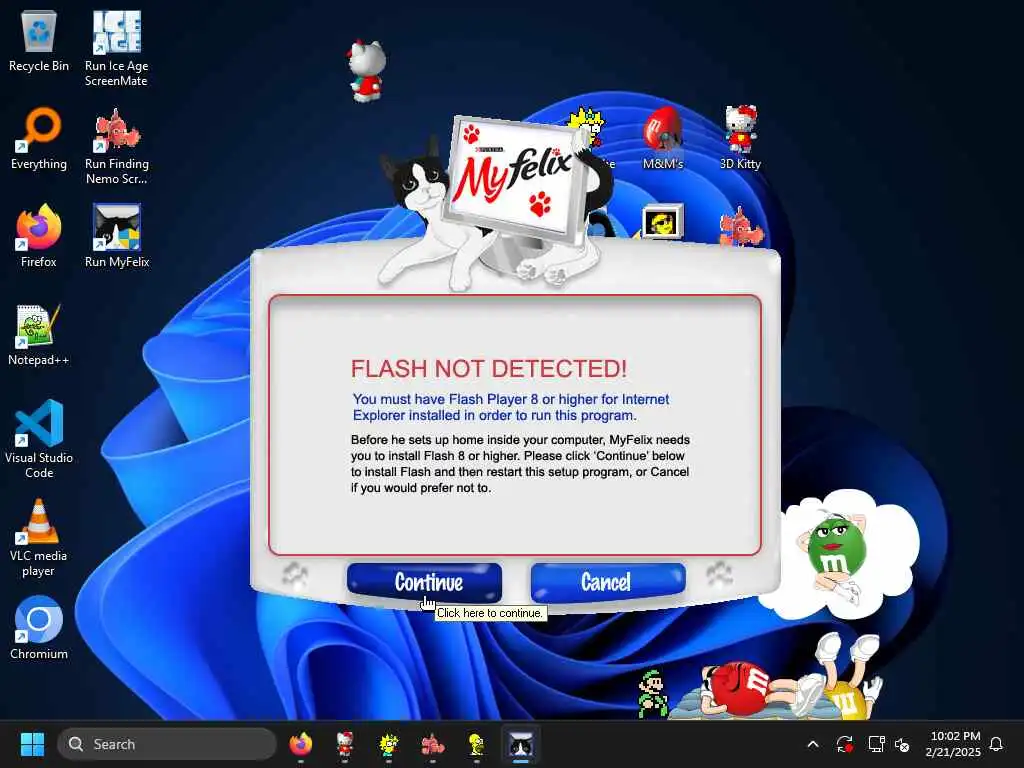Switch to the yellow character taskbar app
Image resolution: width=1024 pixels, height=768 pixels.
point(476,744)
